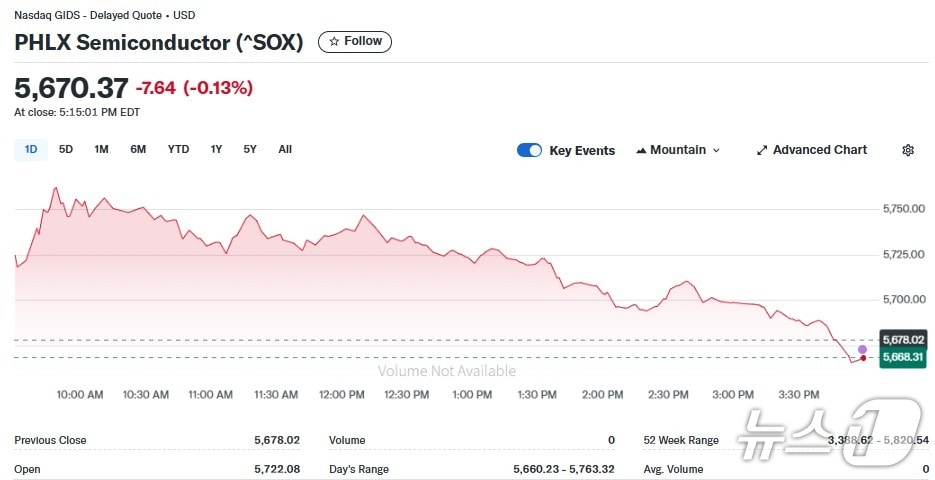The width and height of the screenshot is (935, 480).
Task: Open the Advanced Chart view
Action: pyautogui.click(x=811, y=150)
